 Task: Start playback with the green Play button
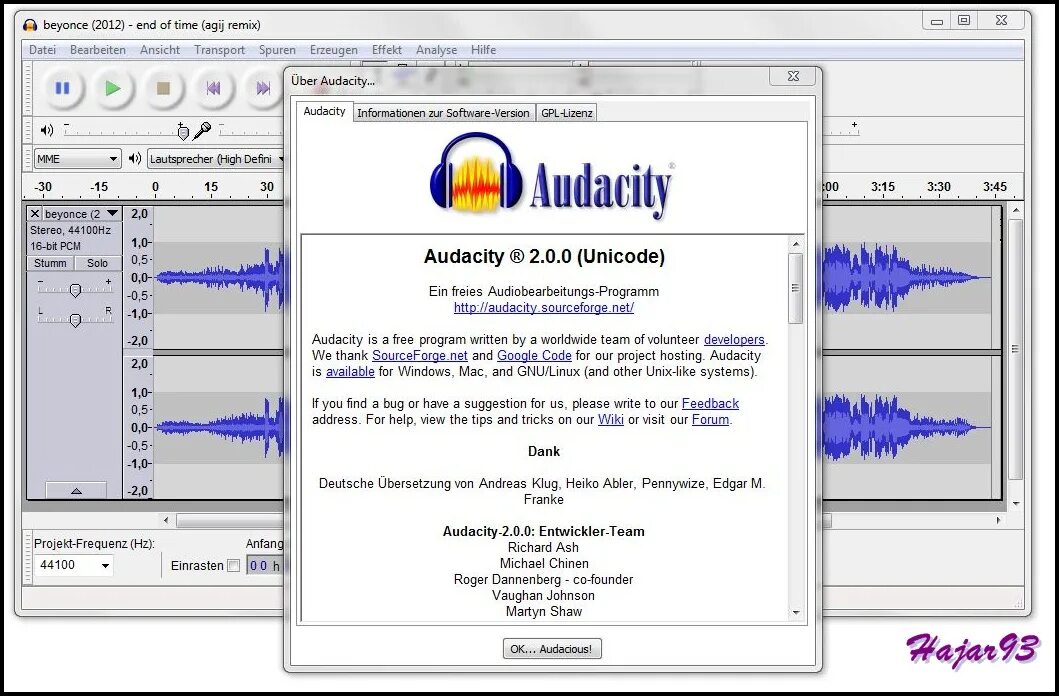click(x=113, y=88)
